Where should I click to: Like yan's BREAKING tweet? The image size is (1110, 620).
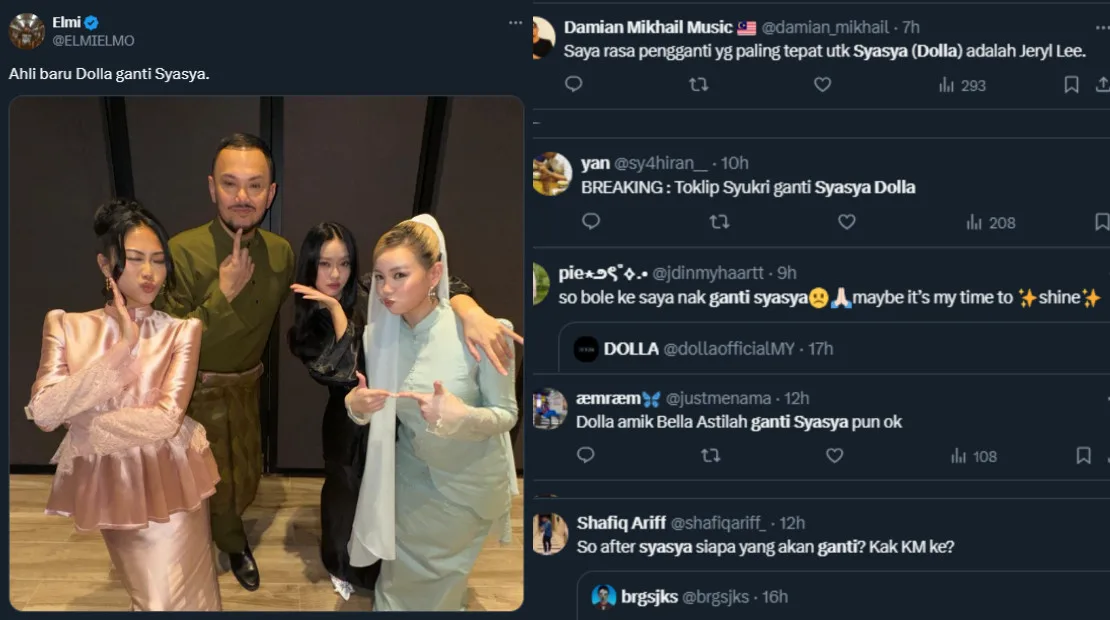tap(847, 222)
